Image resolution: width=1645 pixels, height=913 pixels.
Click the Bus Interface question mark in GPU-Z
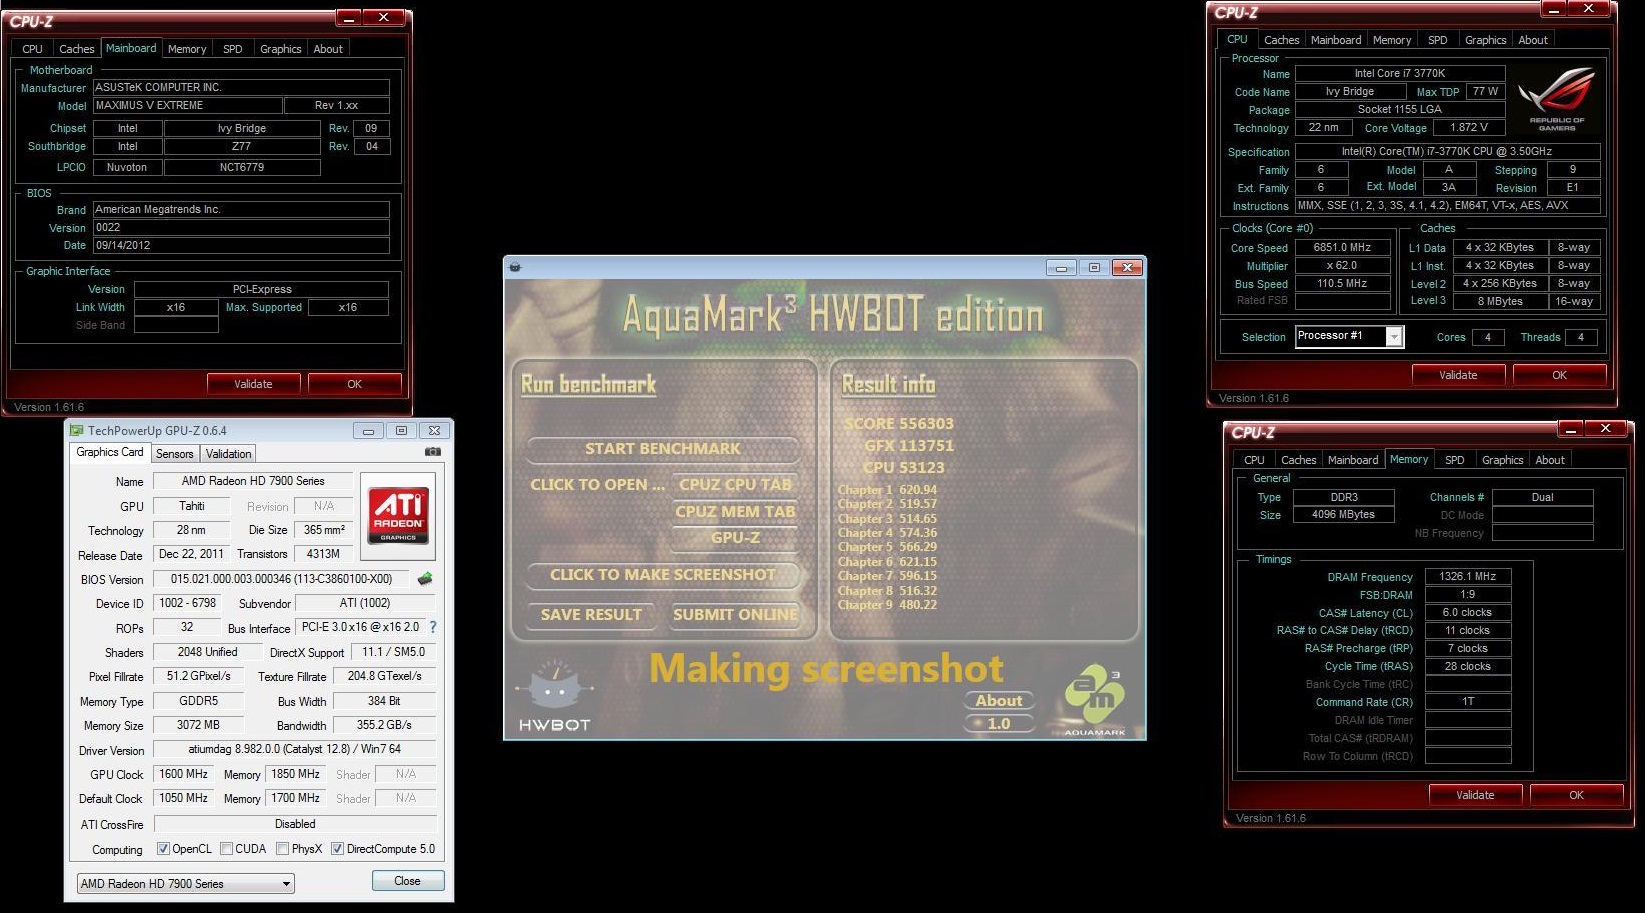click(x=433, y=627)
